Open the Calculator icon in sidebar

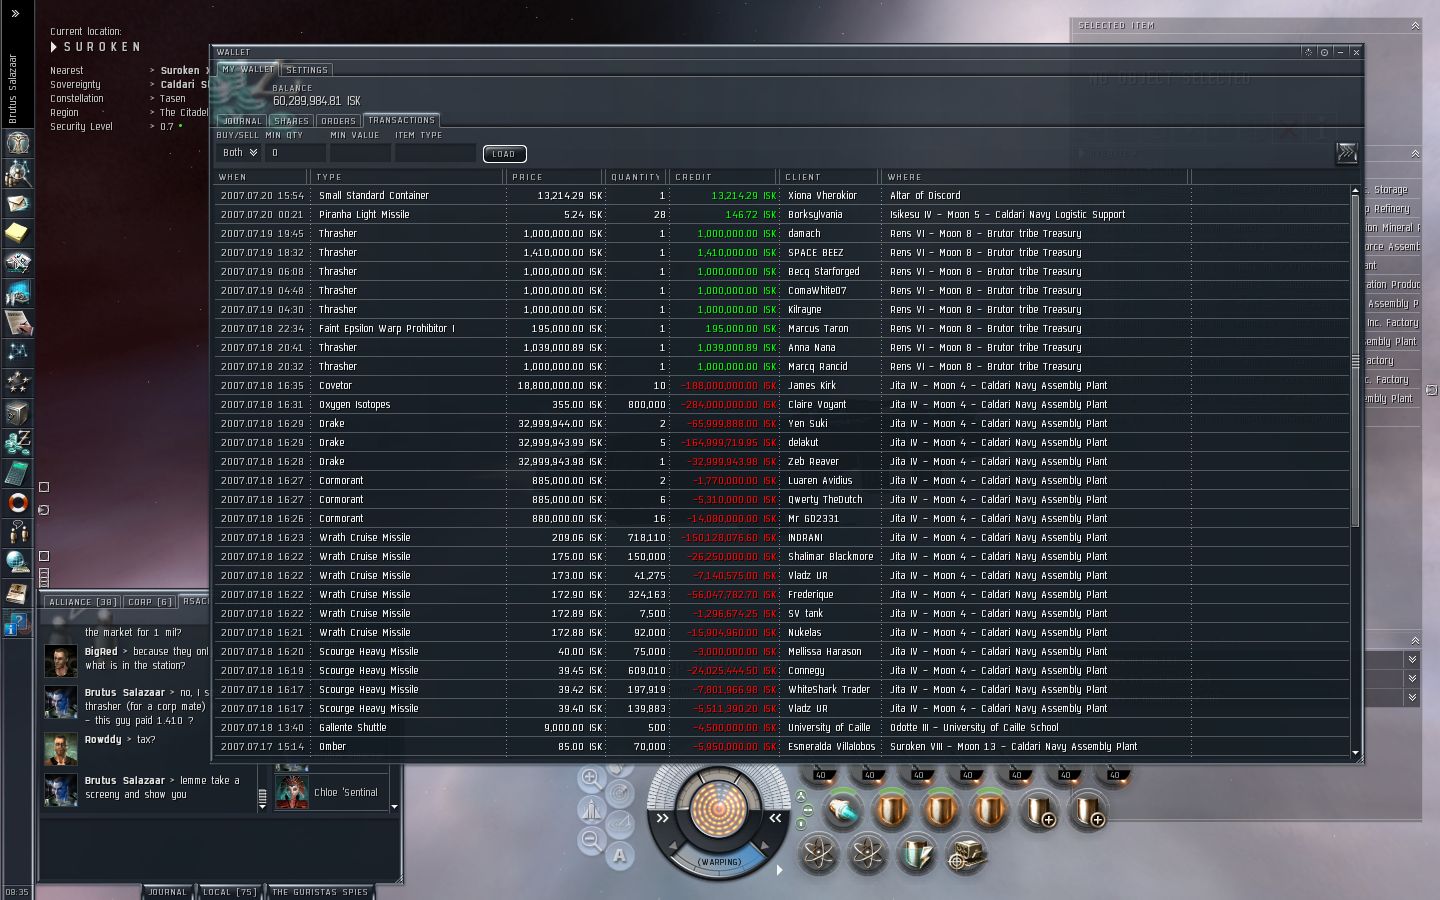pos(17,472)
